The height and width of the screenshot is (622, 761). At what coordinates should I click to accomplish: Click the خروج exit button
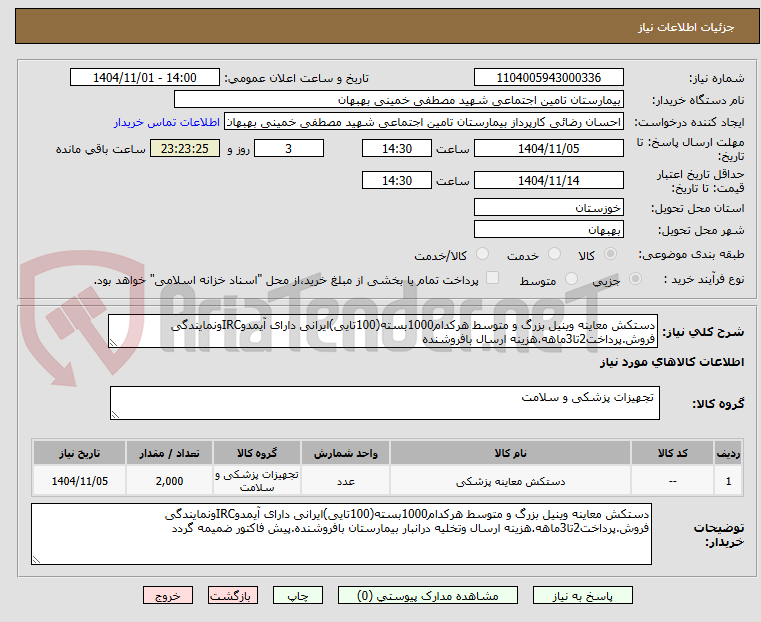pos(168,595)
